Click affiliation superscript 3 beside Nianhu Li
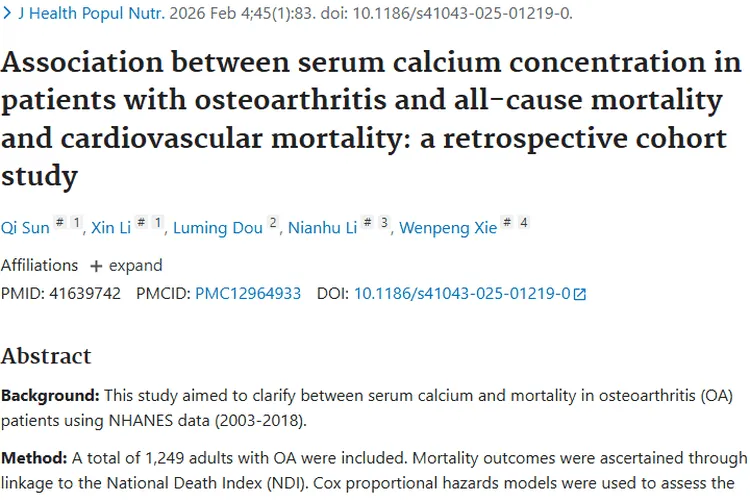The image size is (750, 500). click(383, 223)
